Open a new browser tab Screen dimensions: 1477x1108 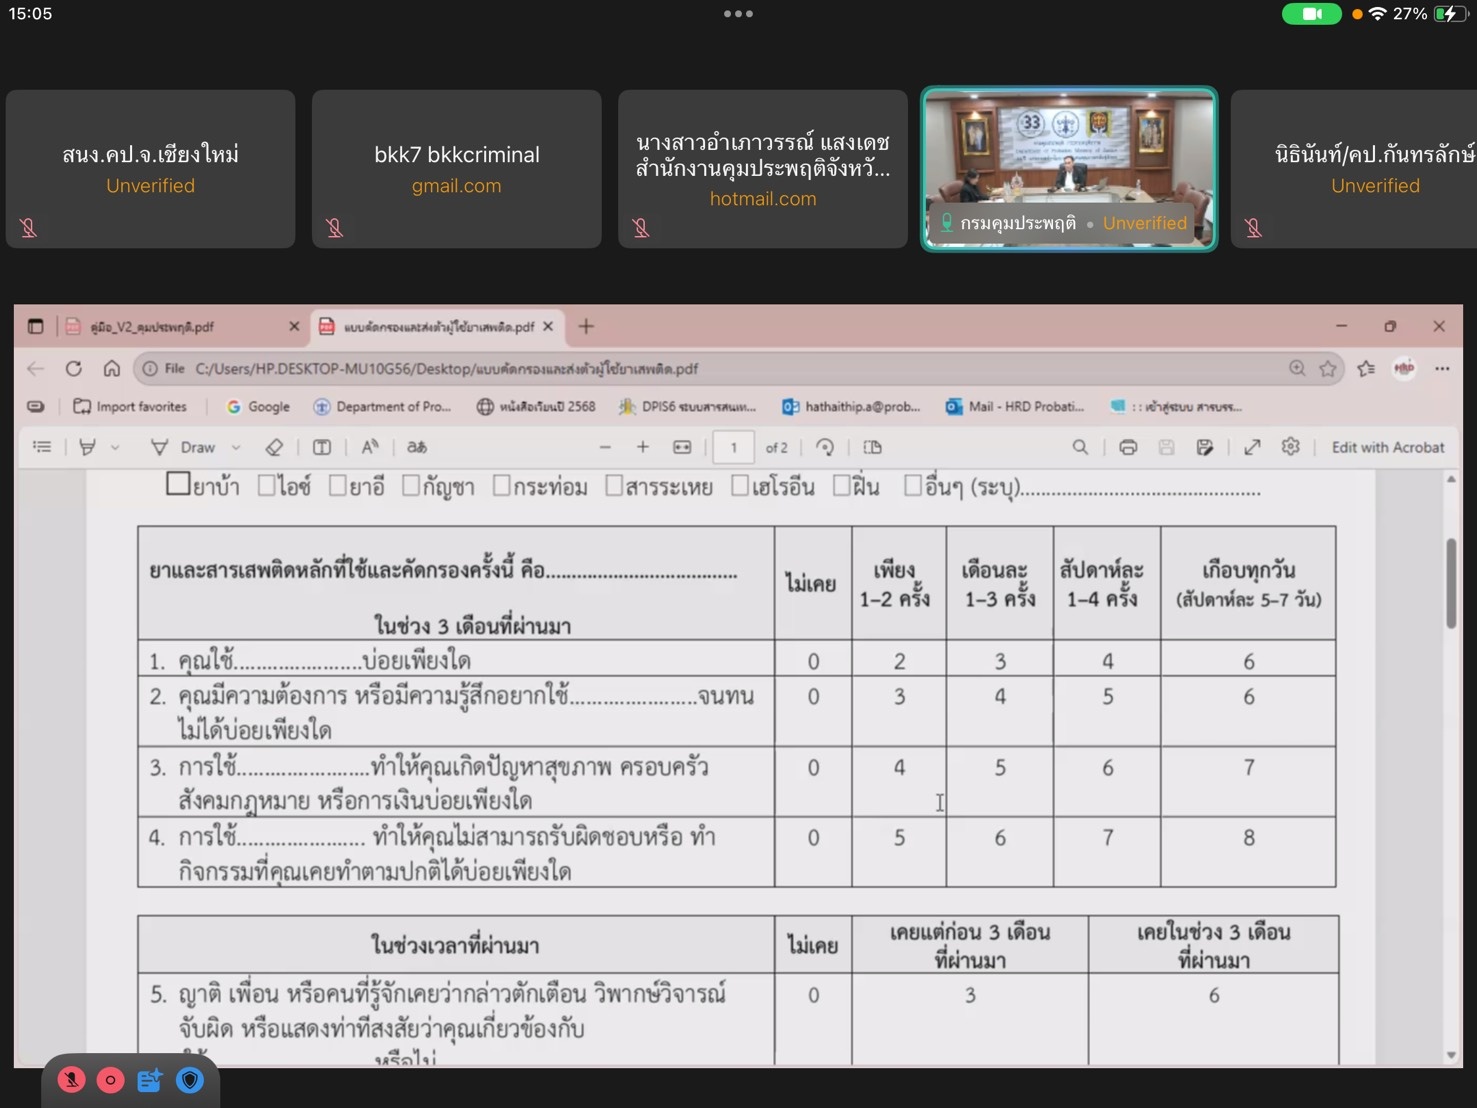[x=586, y=326]
